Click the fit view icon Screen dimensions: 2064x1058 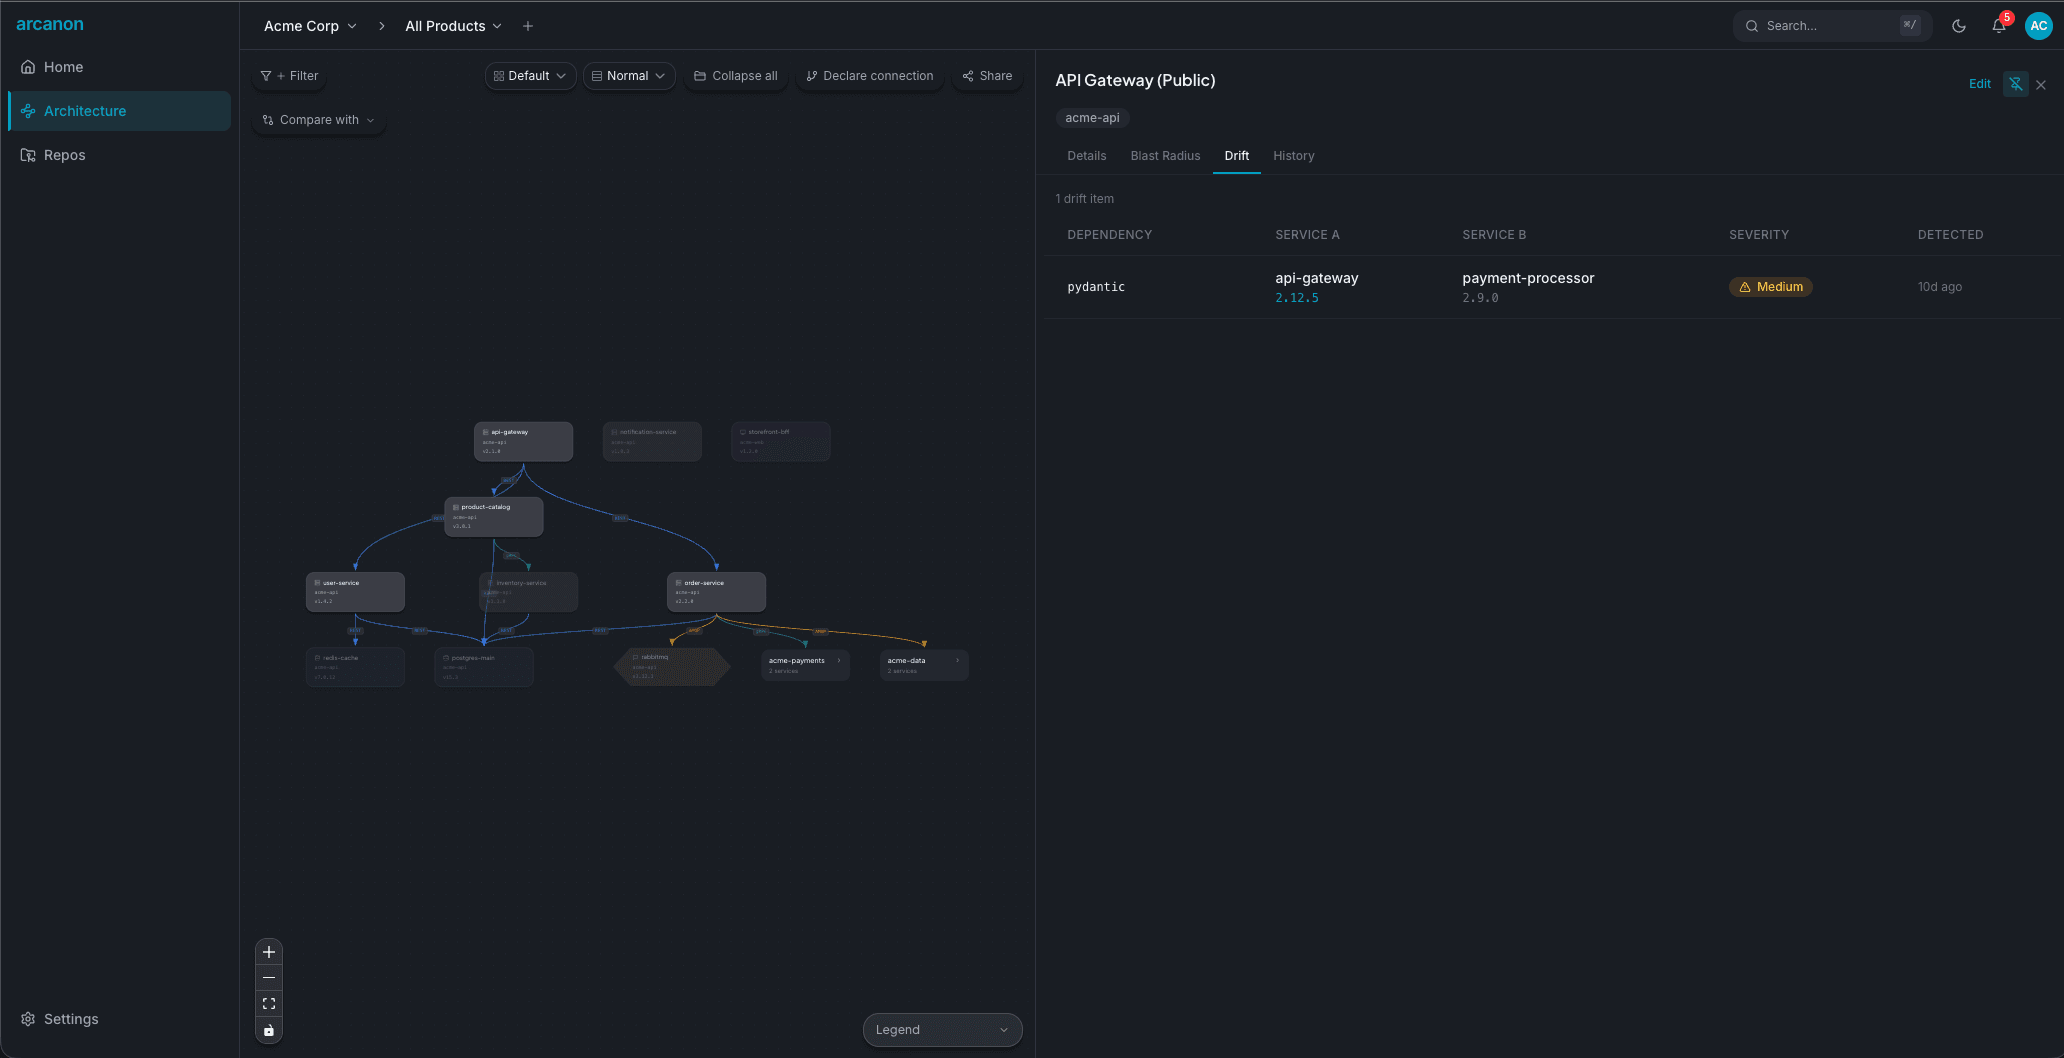coord(268,1004)
